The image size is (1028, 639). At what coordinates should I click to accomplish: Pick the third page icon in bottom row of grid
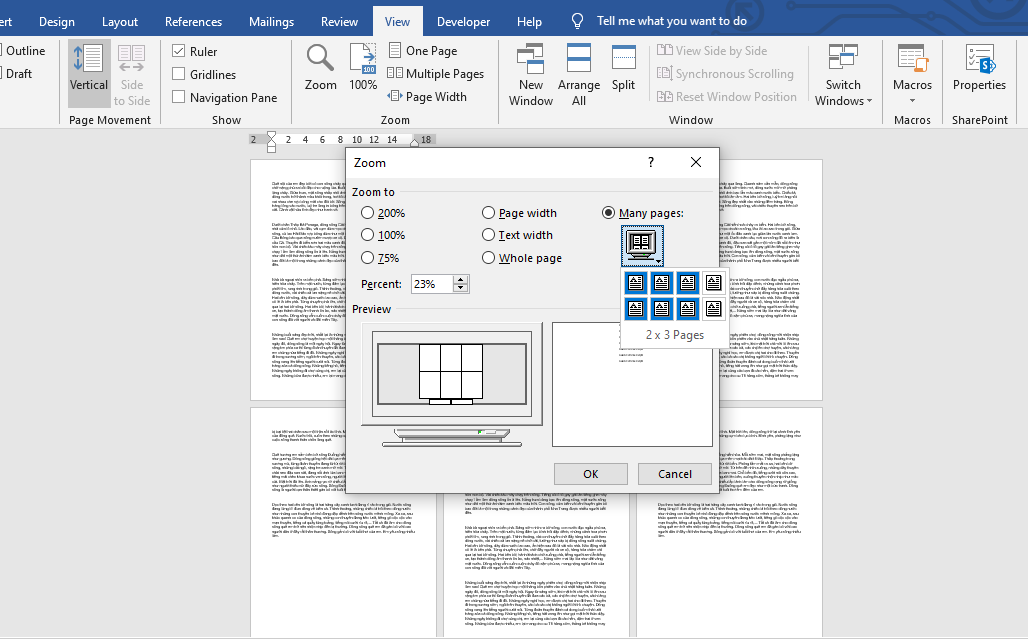pos(687,308)
